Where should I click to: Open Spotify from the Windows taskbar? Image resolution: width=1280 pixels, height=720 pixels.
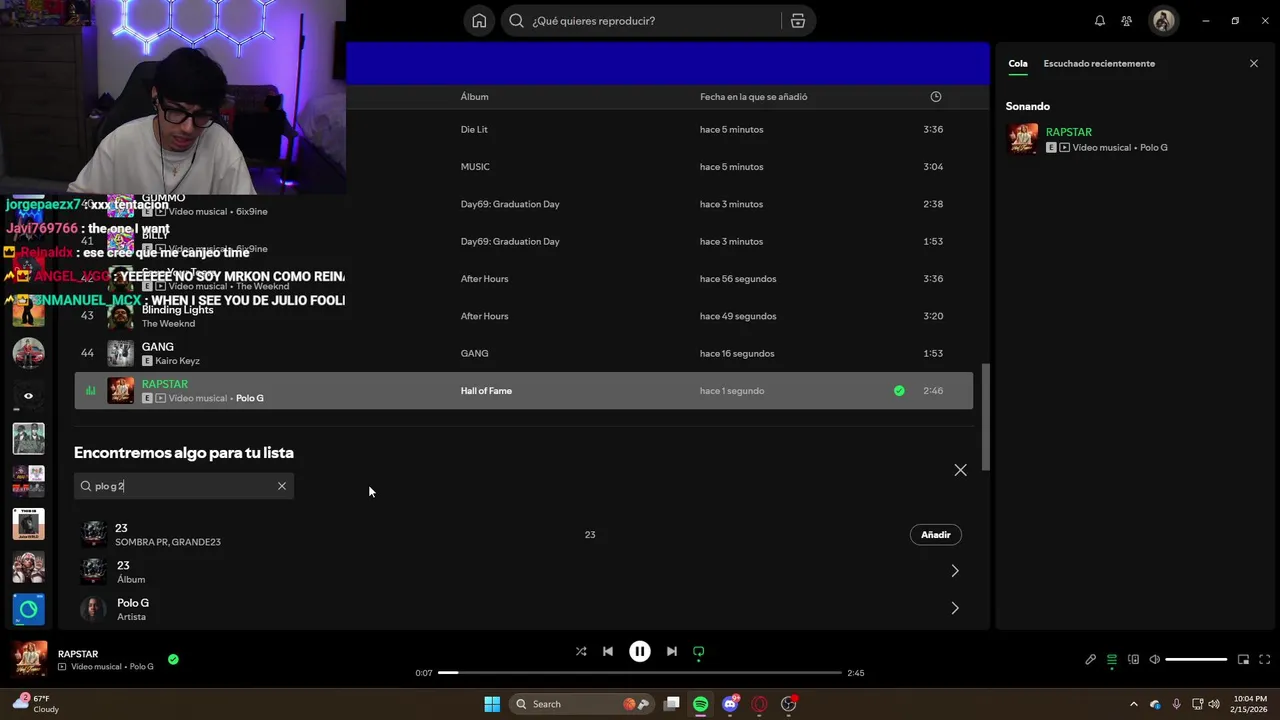tap(700, 704)
